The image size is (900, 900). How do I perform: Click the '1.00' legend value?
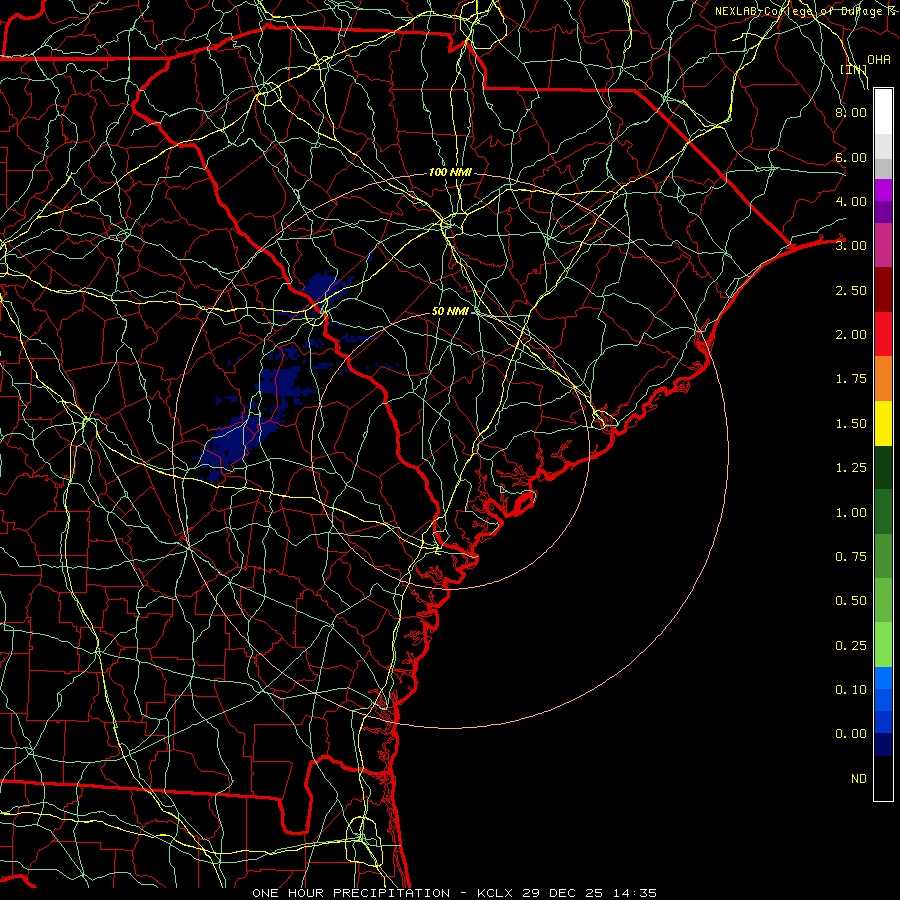tap(851, 513)
